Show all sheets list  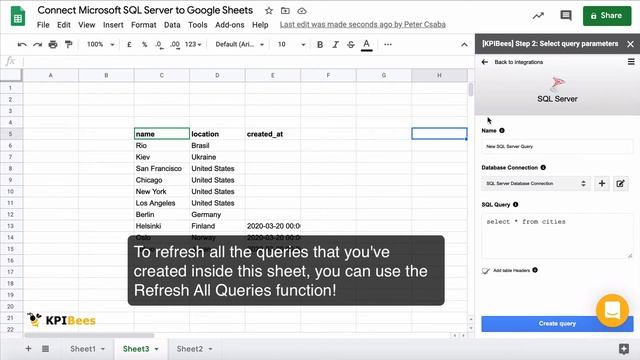point(45,349)
